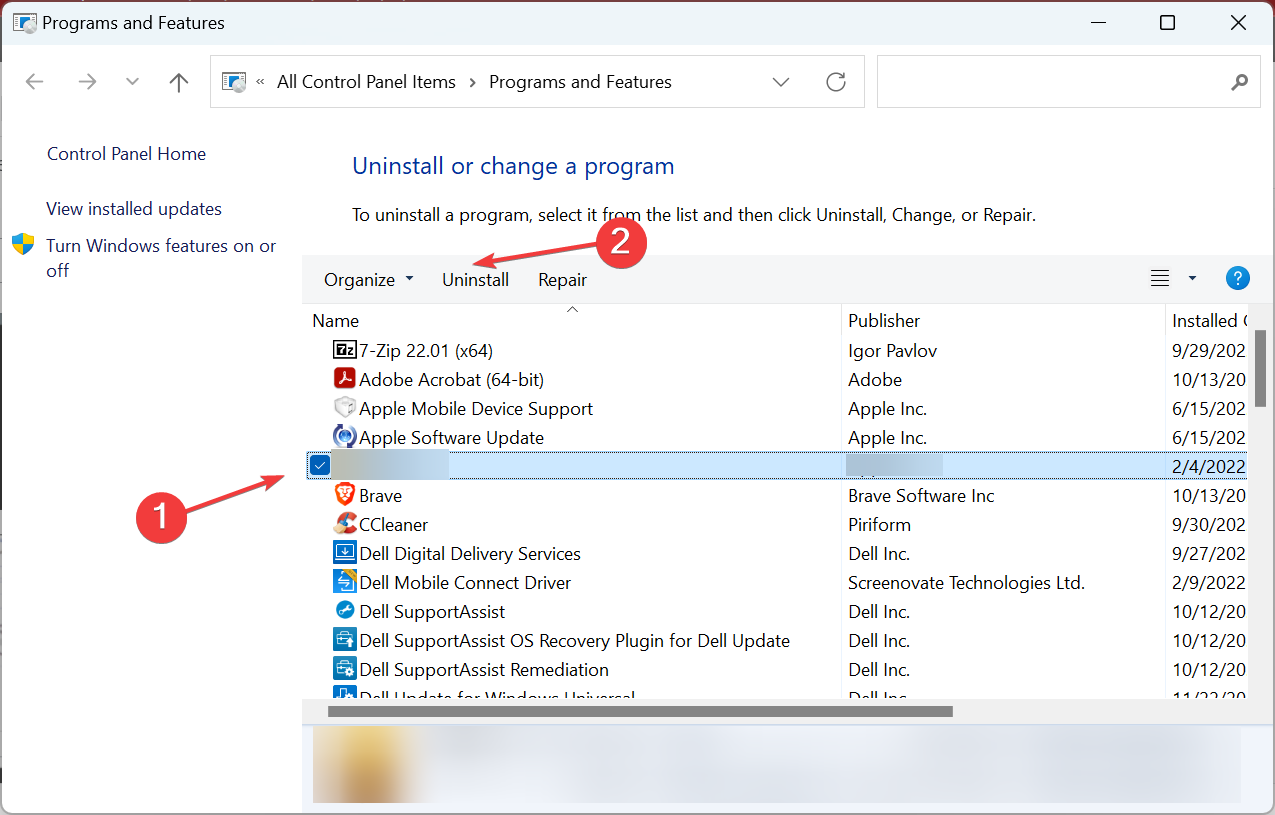
Task: Click the Adobe Acrobat red icon
Action: coord(345,379)
